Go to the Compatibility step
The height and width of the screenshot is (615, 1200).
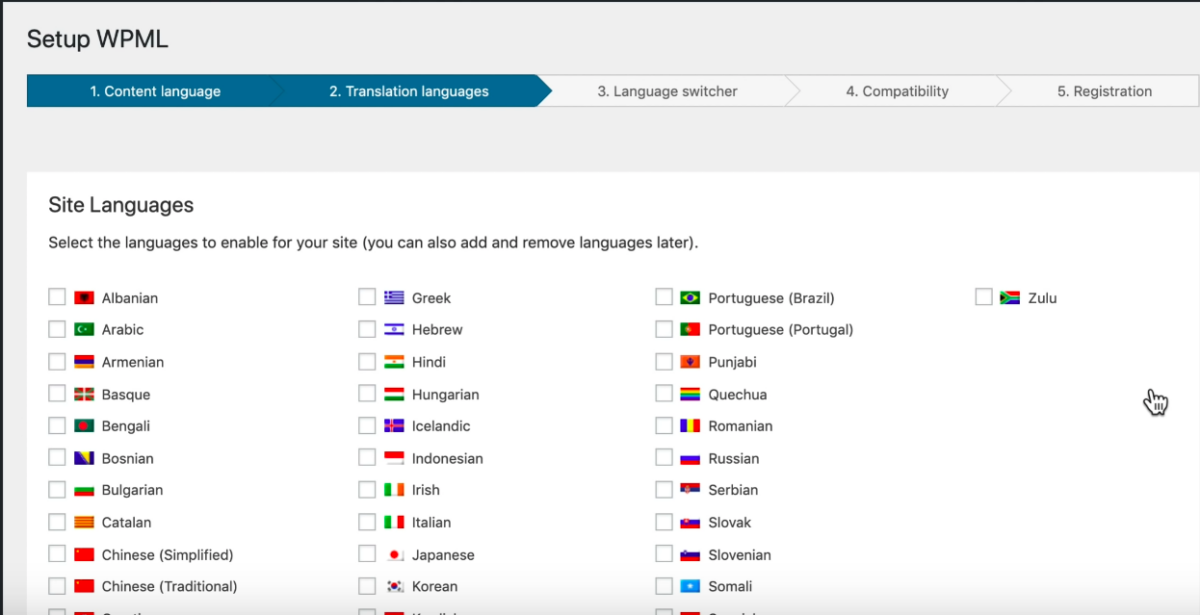897,91
